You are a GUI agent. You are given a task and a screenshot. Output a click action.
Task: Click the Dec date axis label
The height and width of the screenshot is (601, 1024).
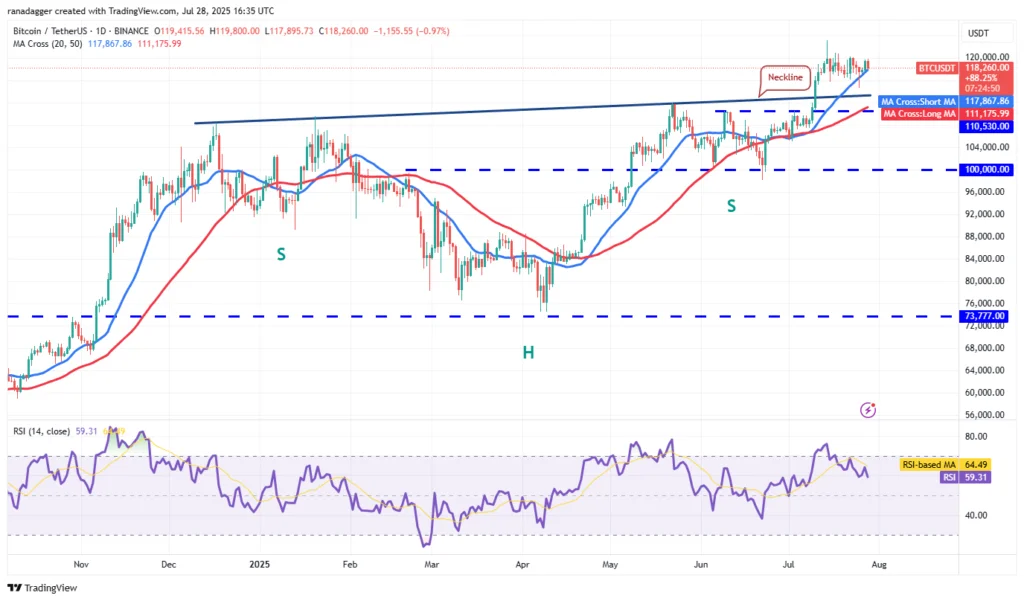click(x=168, y=564)
